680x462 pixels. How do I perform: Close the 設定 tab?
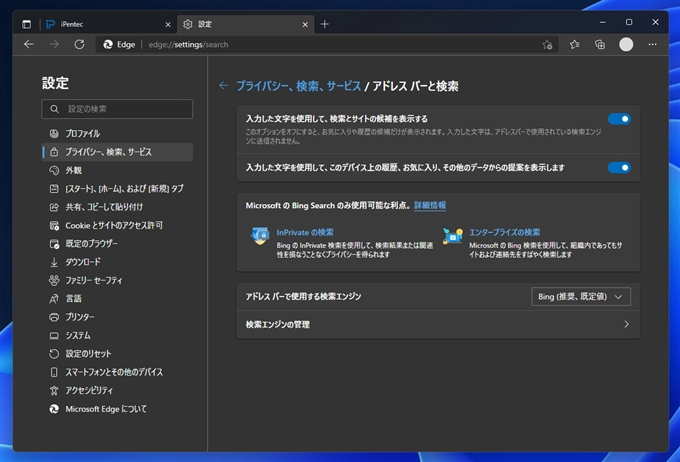[x=305, y=25]
